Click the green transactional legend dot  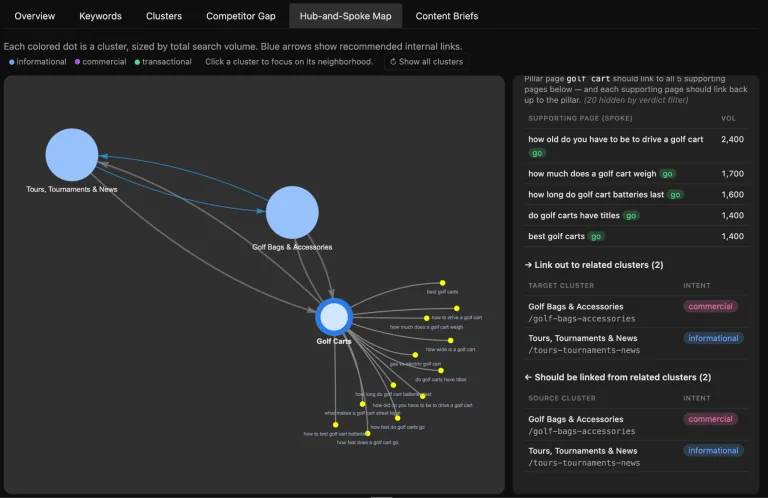tap(137, 62)
